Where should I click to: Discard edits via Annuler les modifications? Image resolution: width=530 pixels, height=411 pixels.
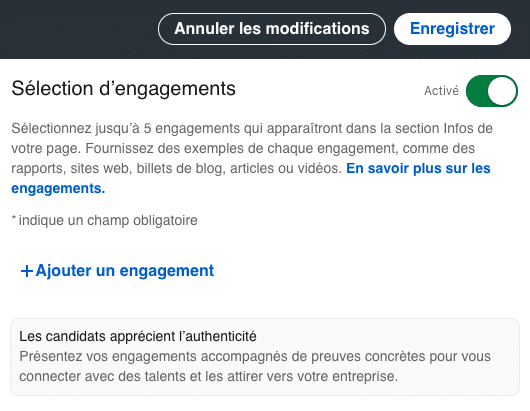click(x=272, y=29)
